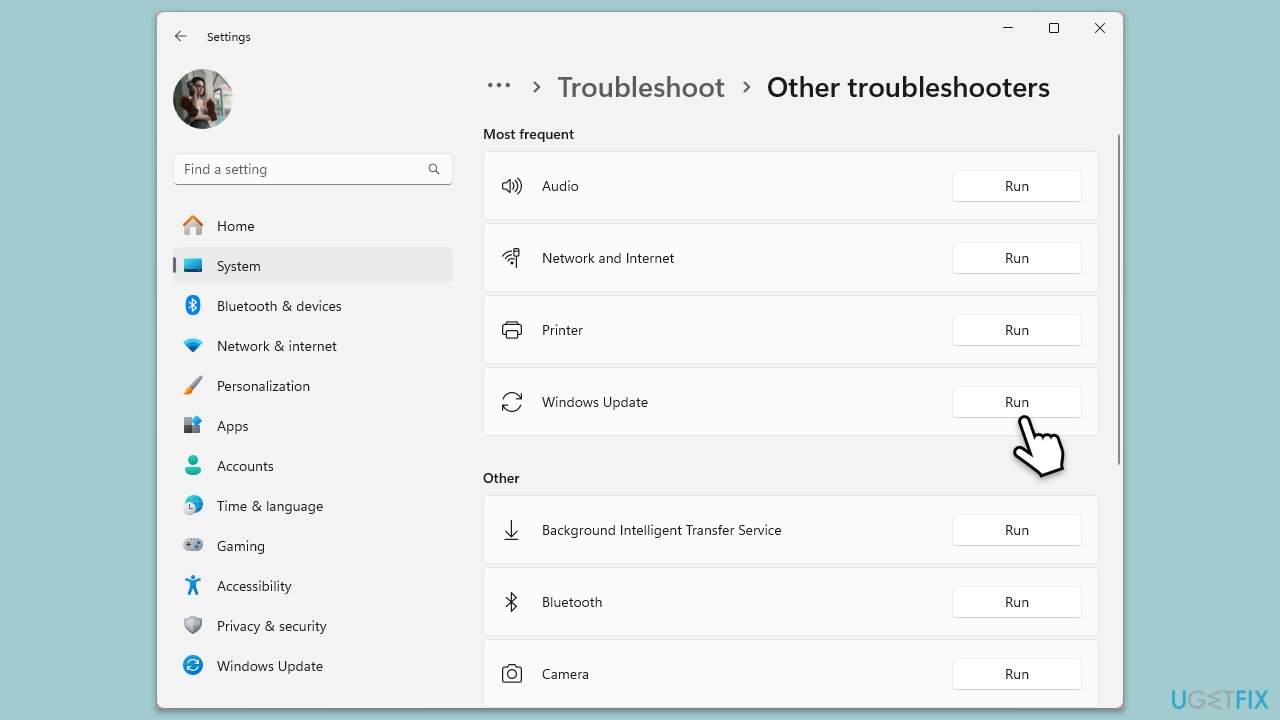Click the Time & language clock icon
1280x720 pixels.
point(193,506)
